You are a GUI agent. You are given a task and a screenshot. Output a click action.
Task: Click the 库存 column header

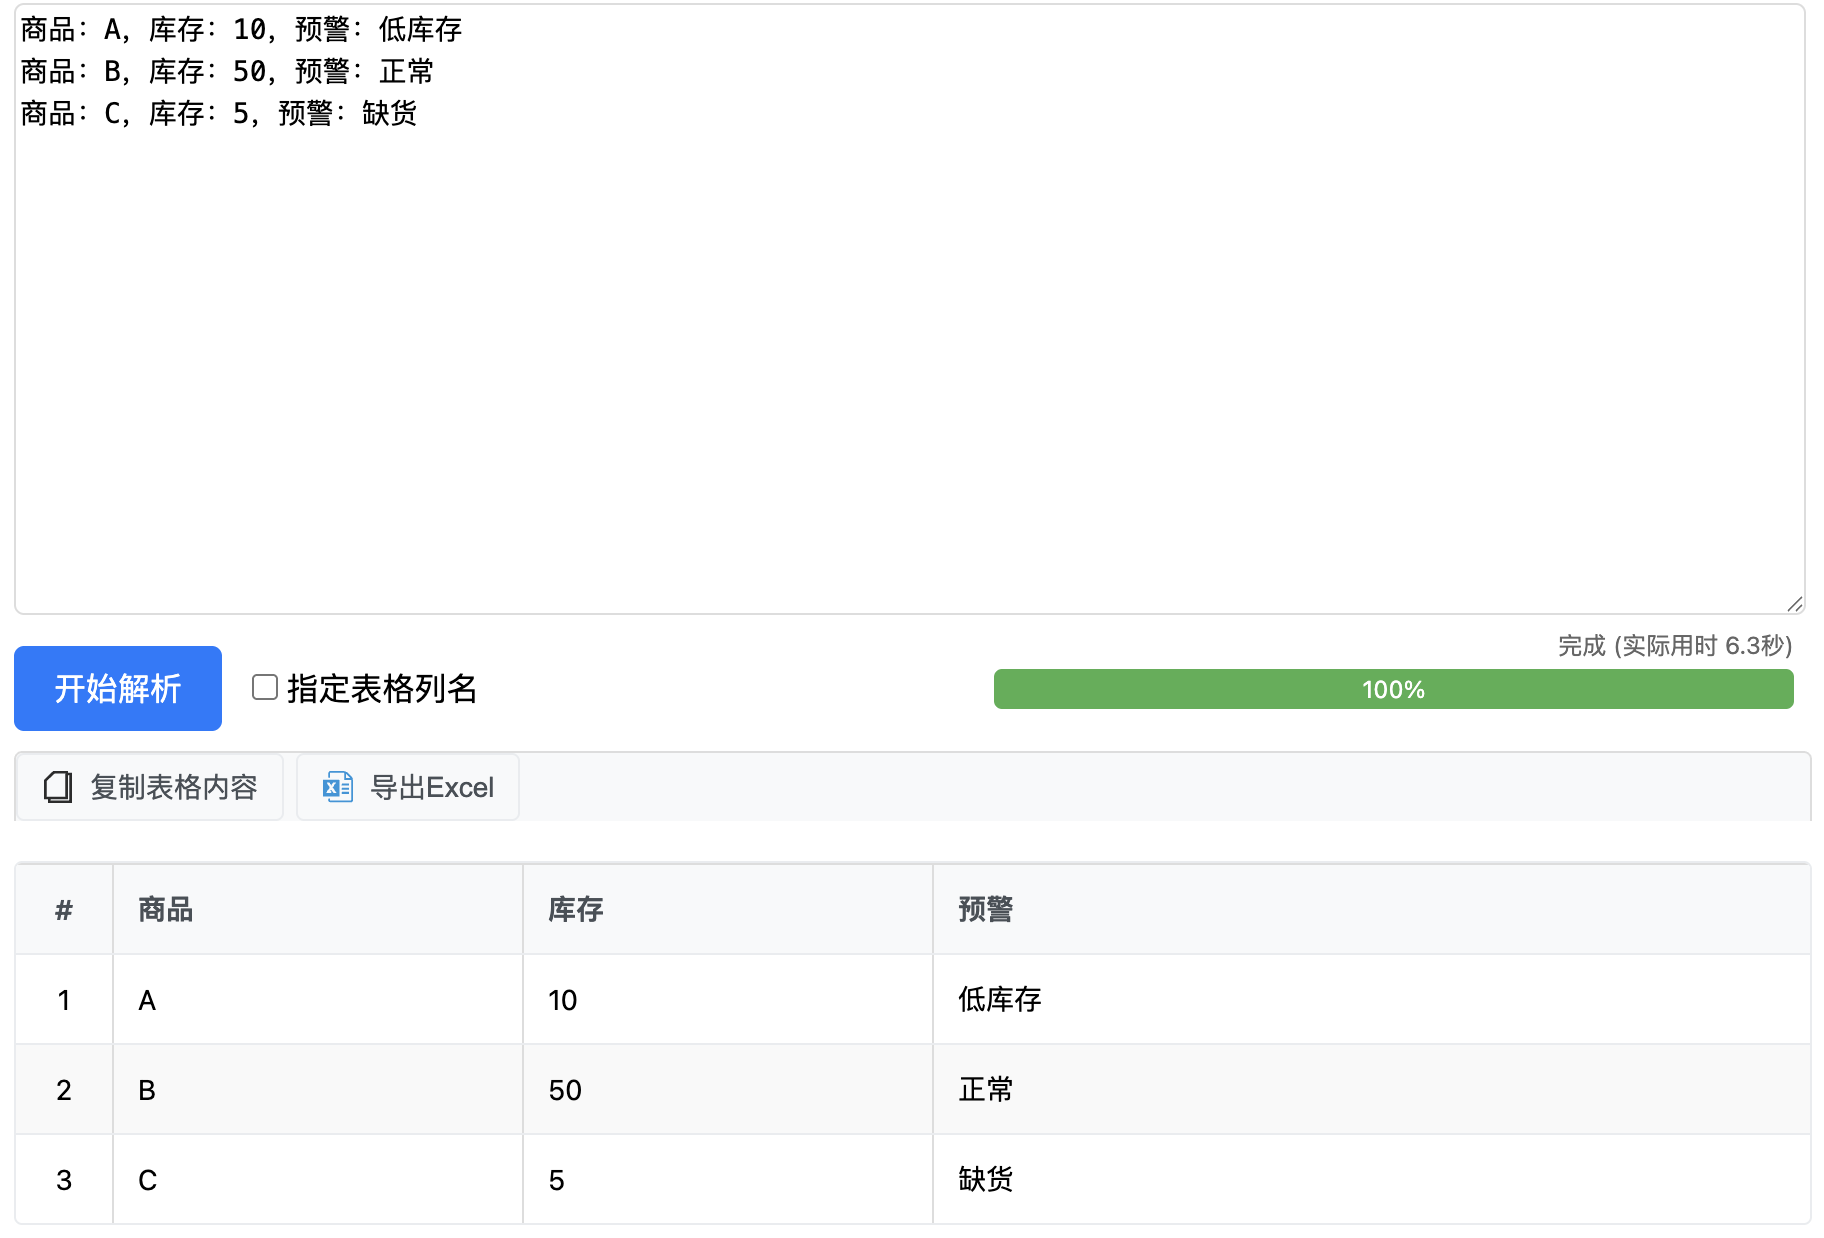point(728,909)
